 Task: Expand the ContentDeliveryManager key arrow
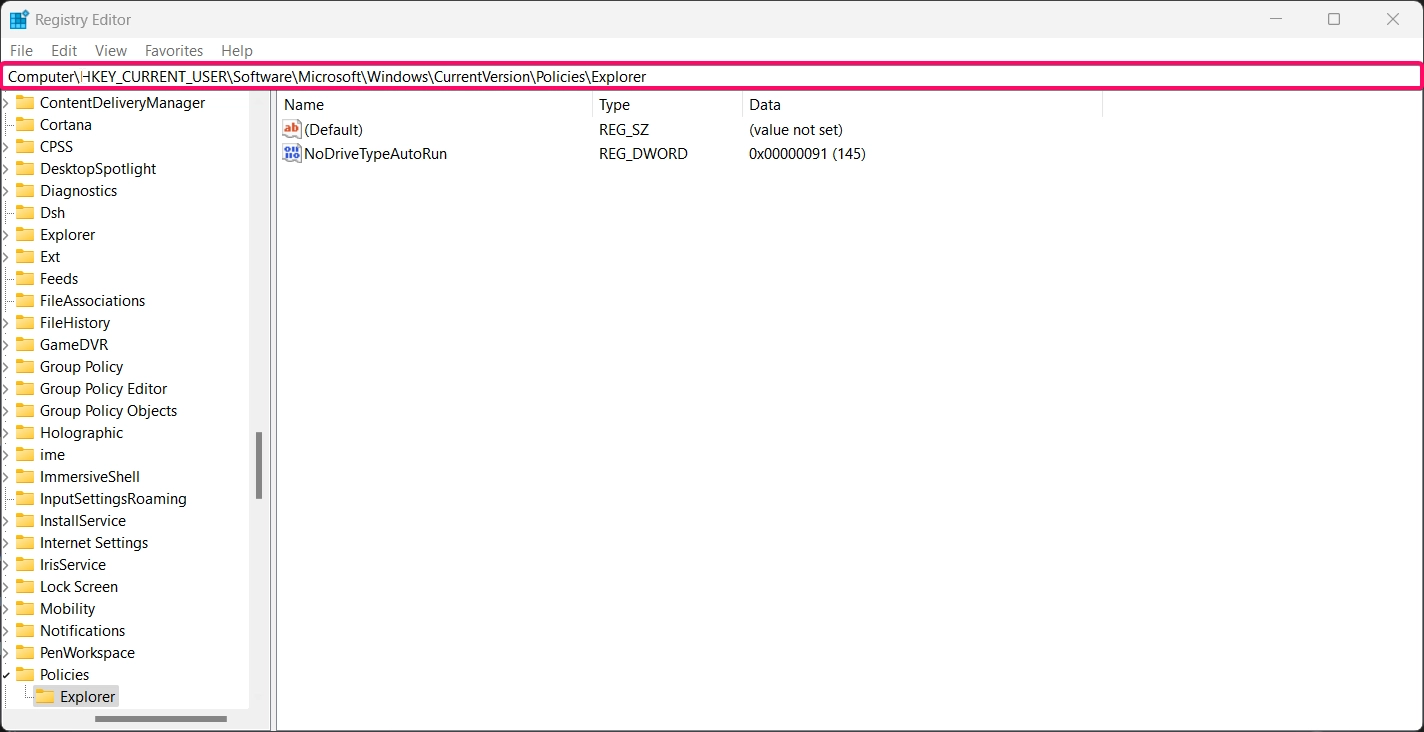tap(6, 102)
